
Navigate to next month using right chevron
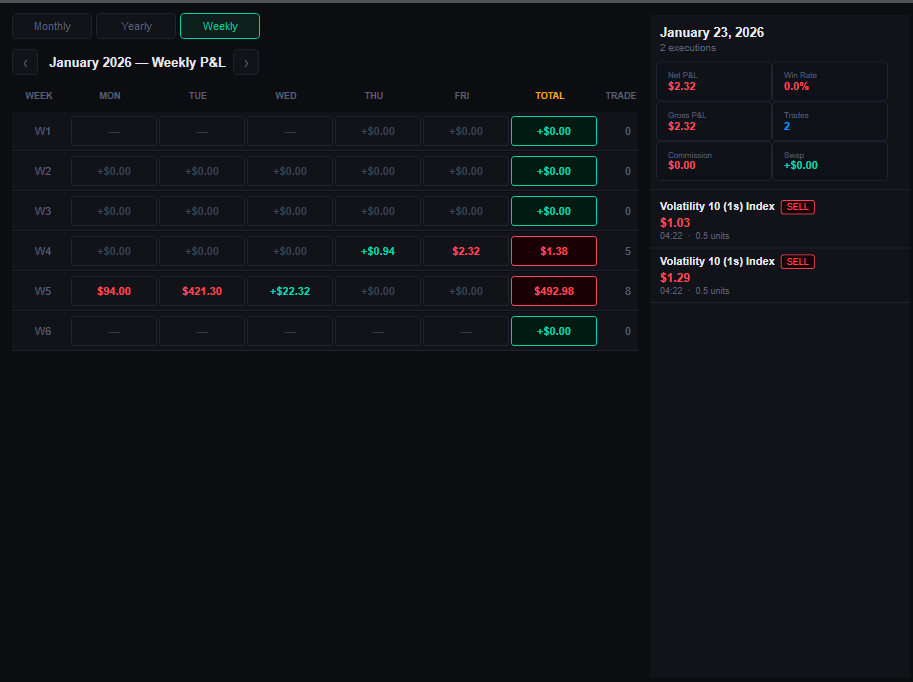coord(246,62)
